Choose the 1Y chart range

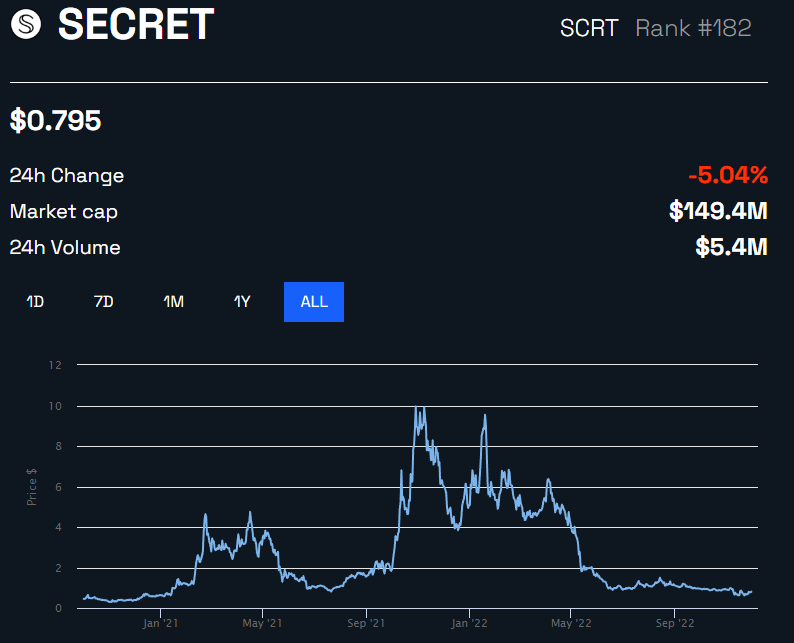[242, 302]
